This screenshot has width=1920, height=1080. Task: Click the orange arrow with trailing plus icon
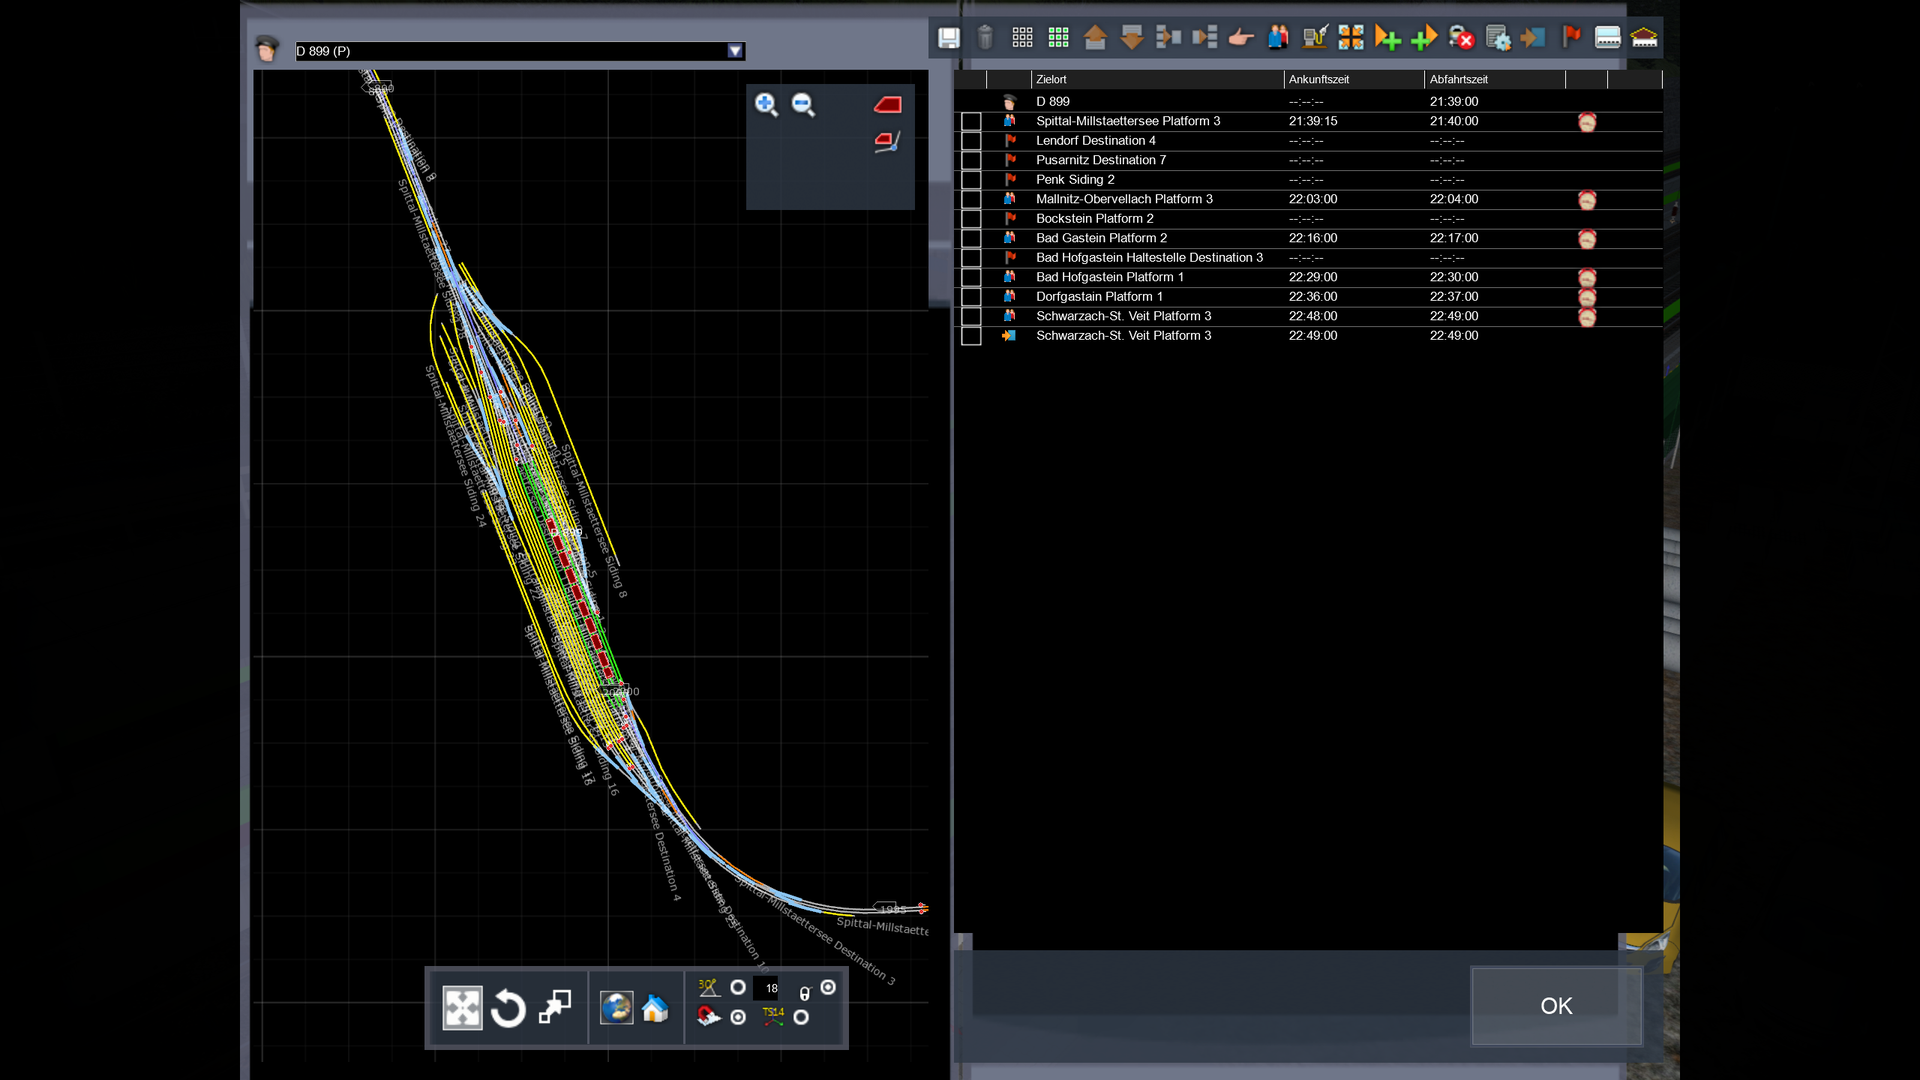coord(1388,38)
